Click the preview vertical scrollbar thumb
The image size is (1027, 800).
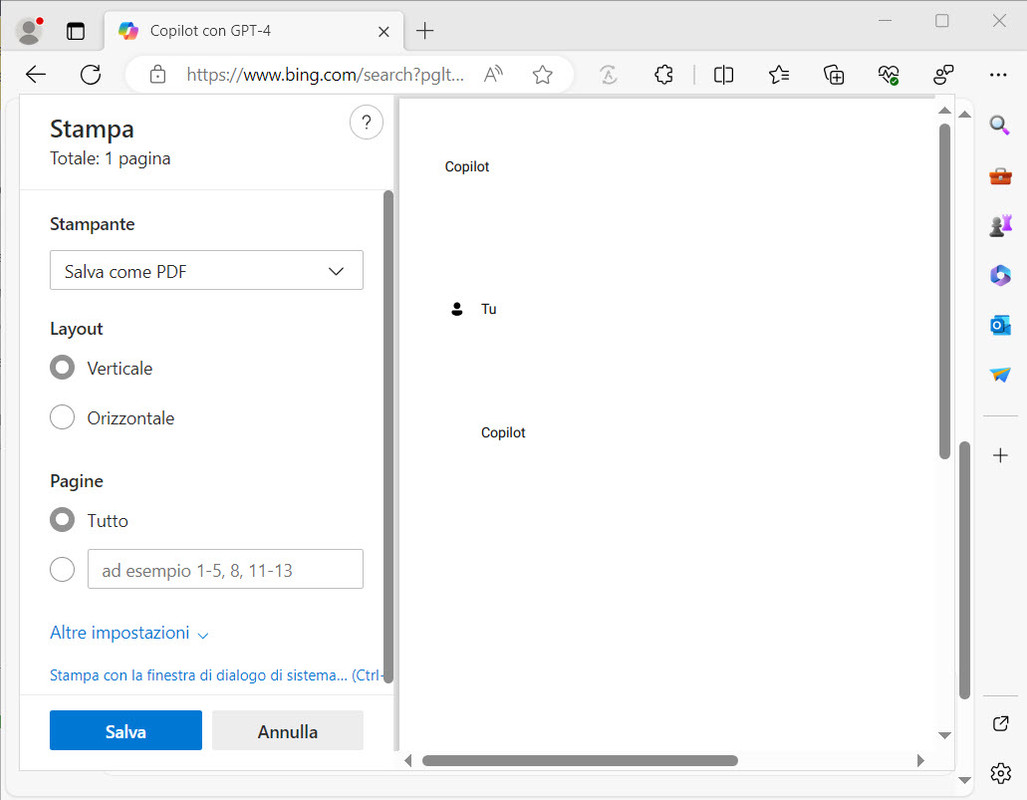pyautogui.click(x=944, y=292)
